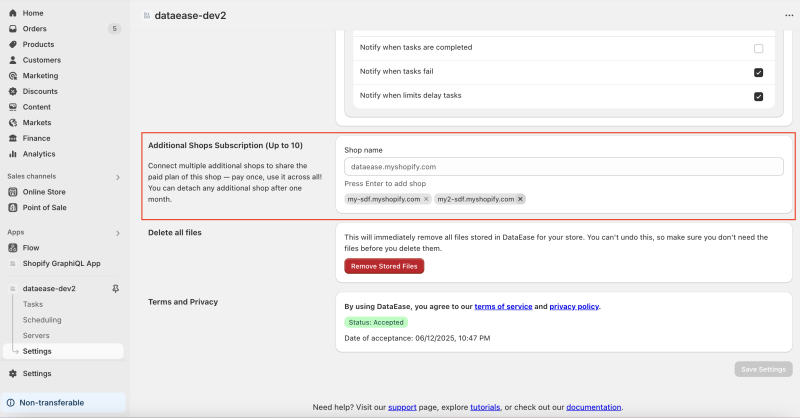Click the Non-transferable banner

point(63,403)
